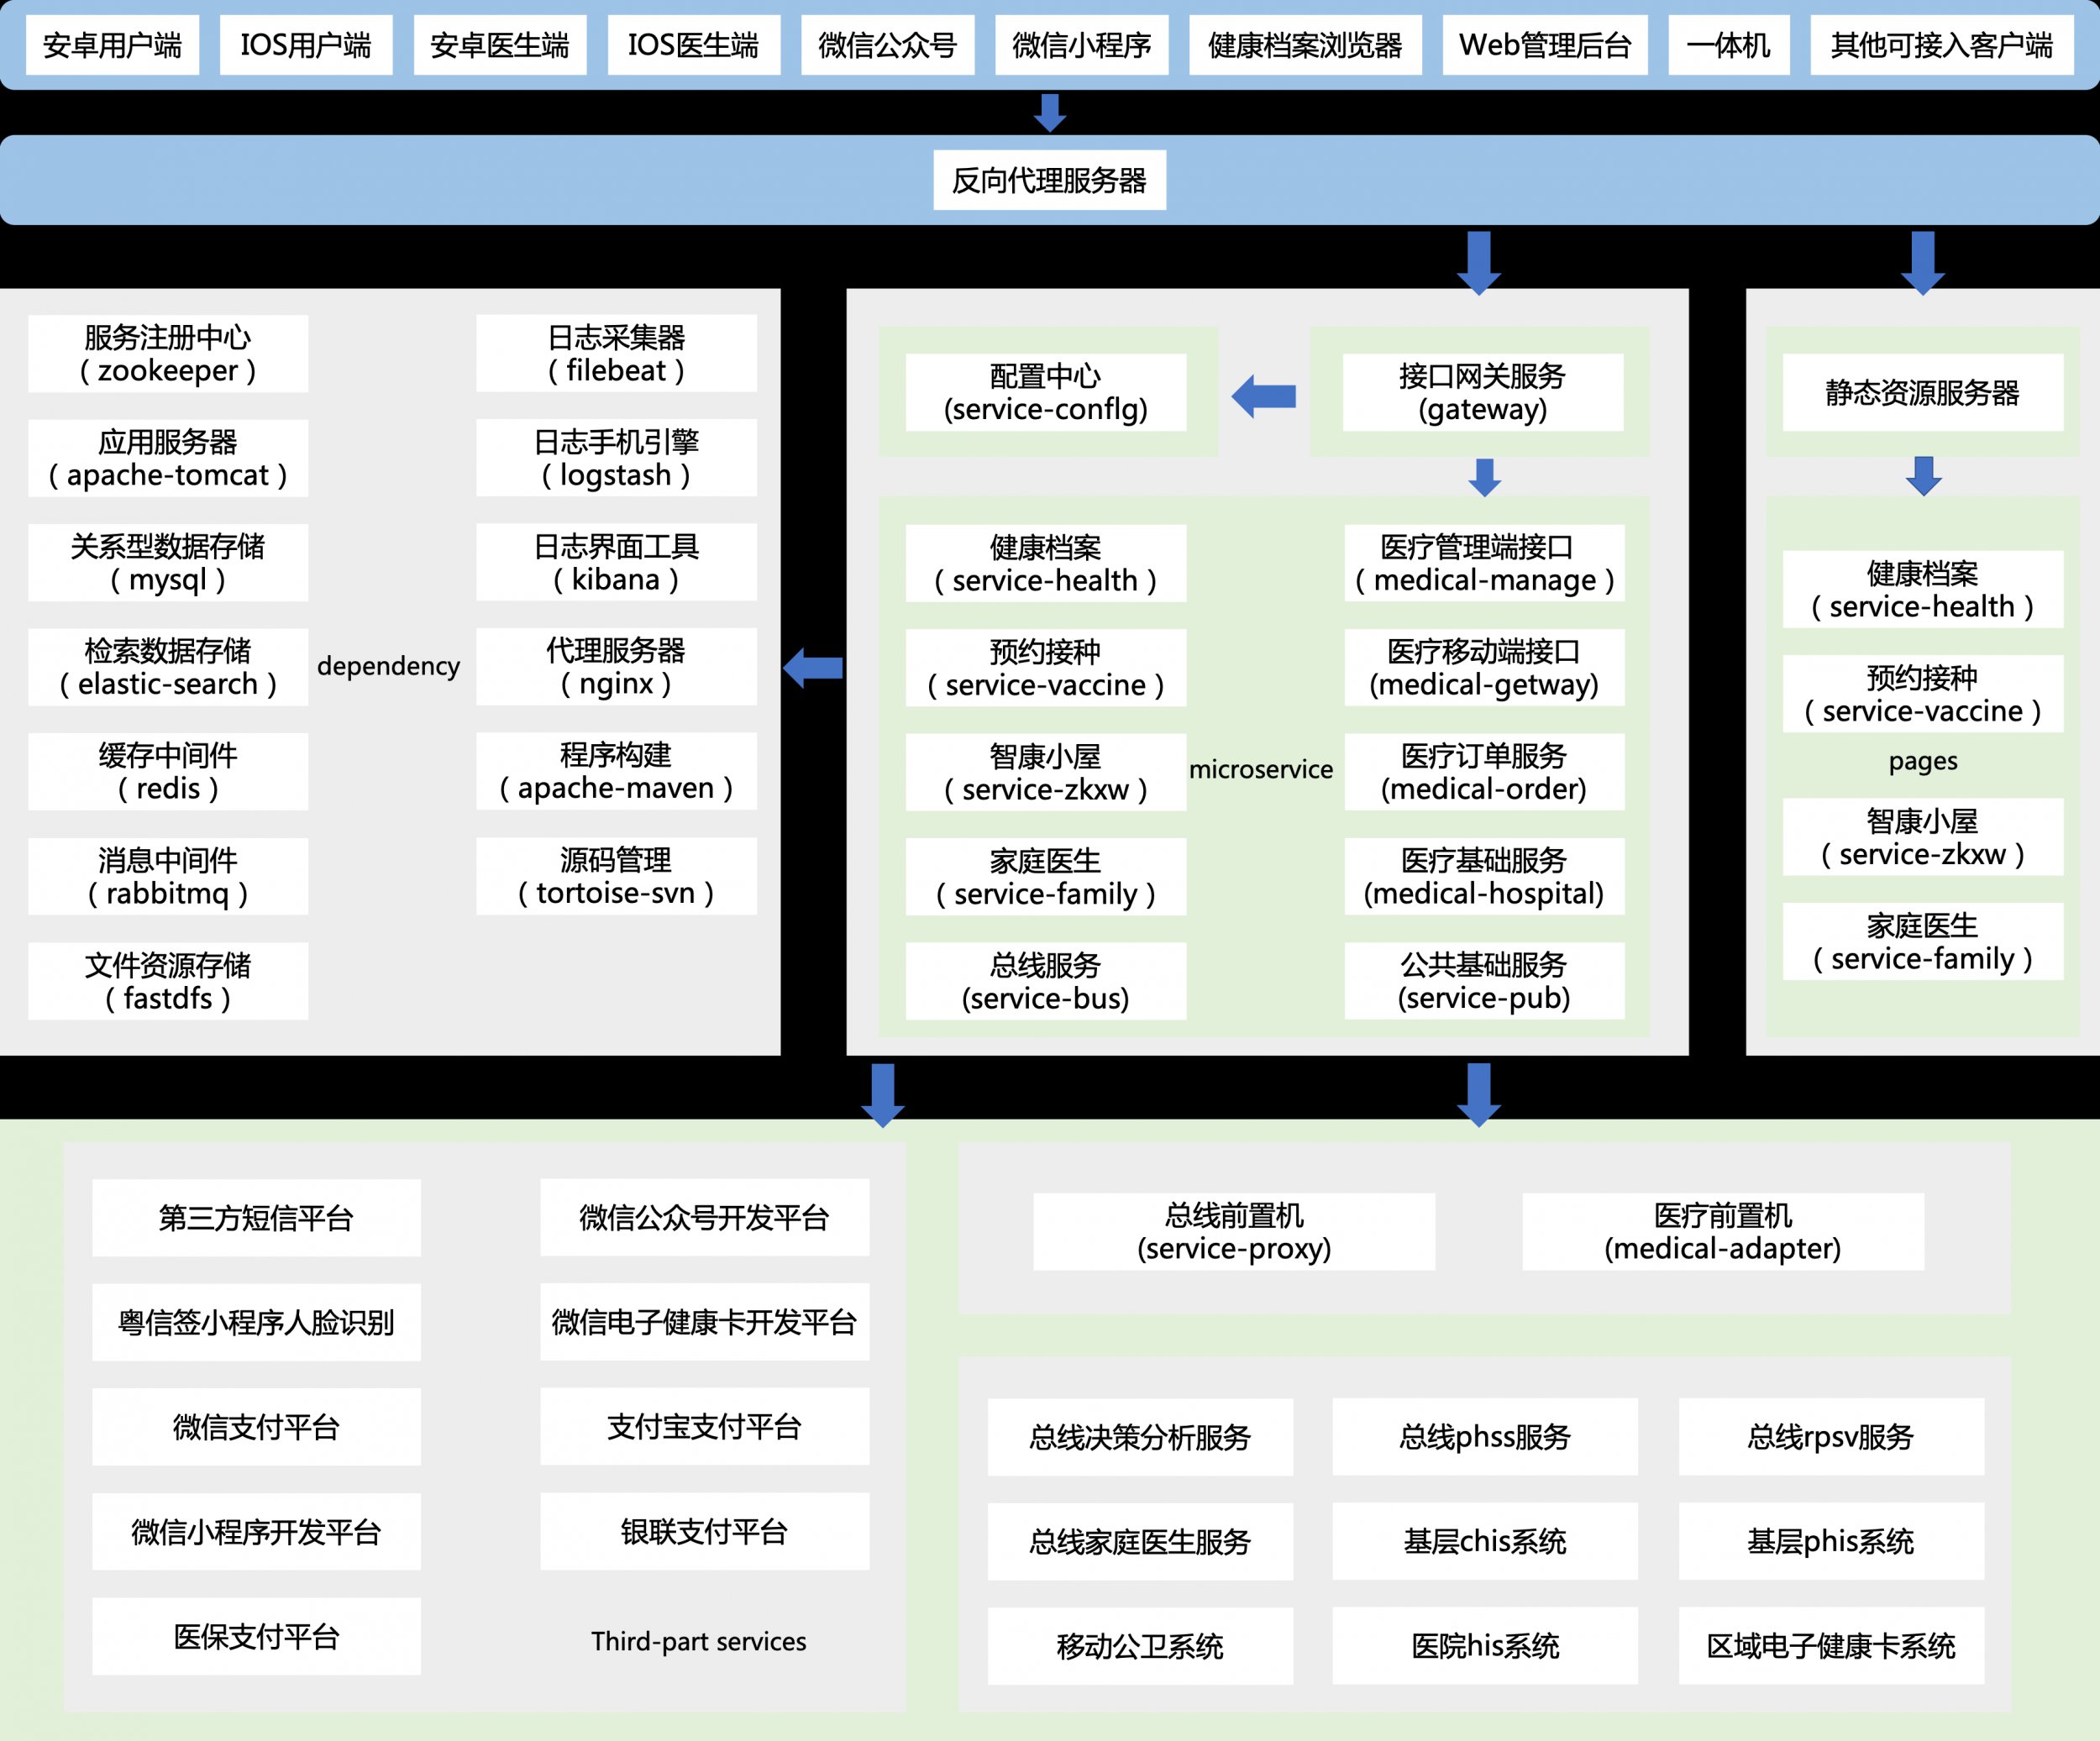Select the 总线前置机 service-proxy box
Viewport: 2100px width, 1741px height.
point(1233,1231)
